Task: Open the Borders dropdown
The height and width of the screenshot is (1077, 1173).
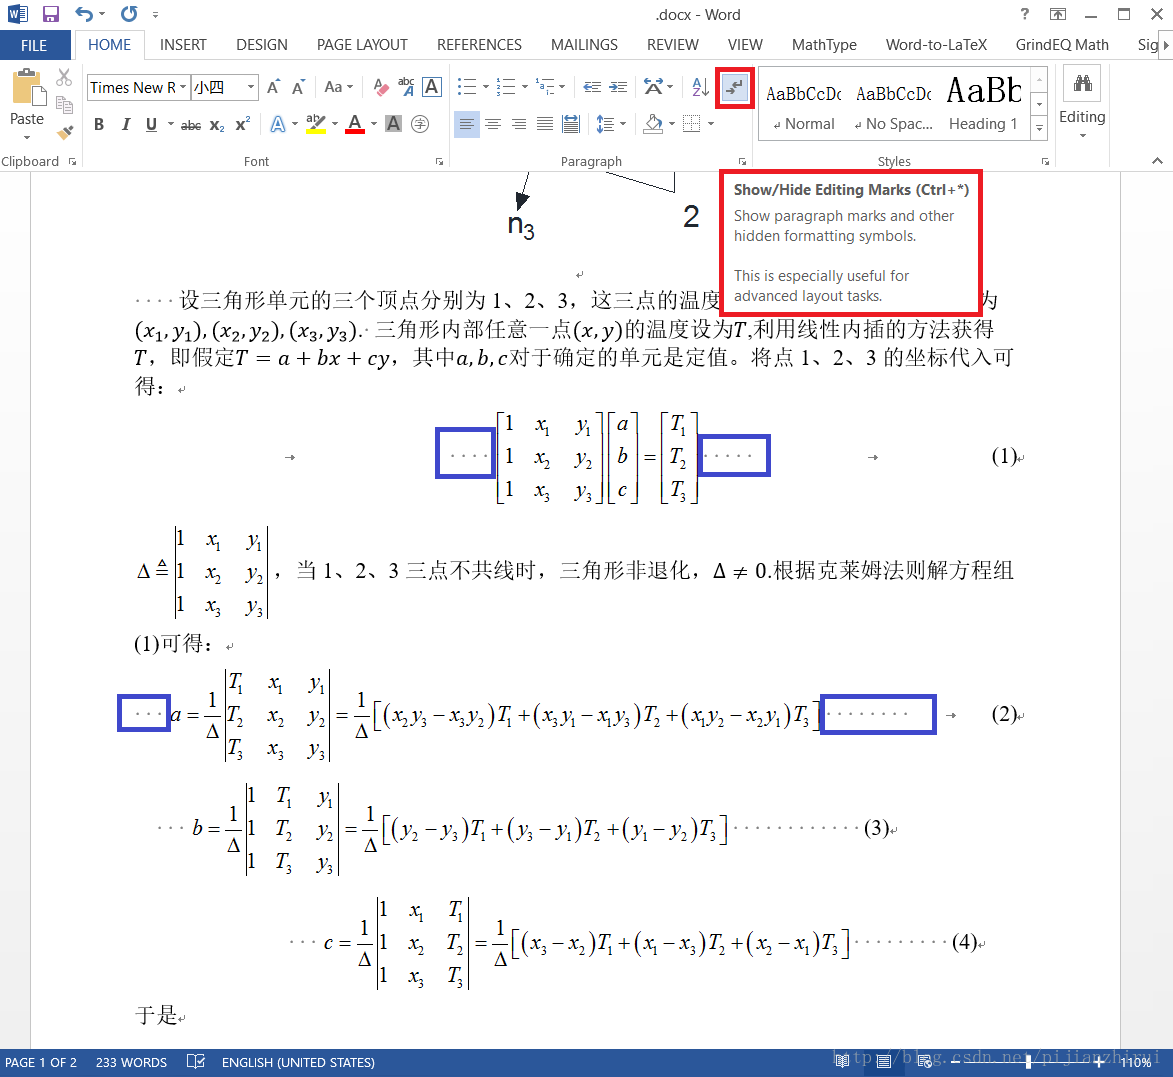Action: tap(711, 124)
